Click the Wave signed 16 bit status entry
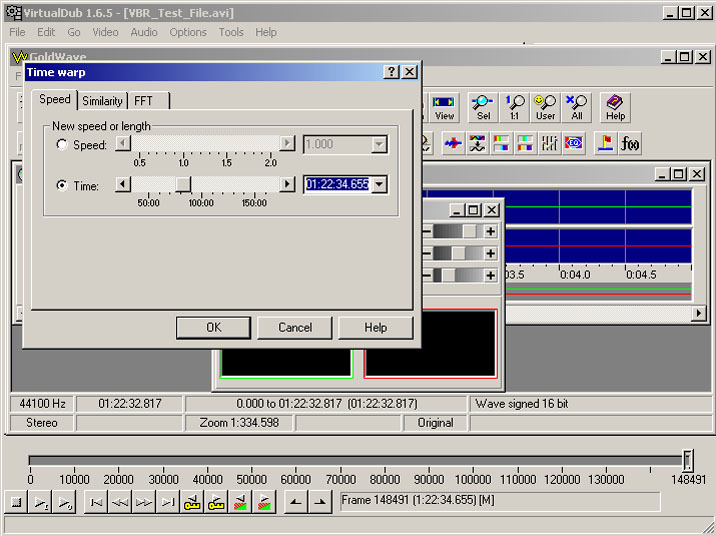 point(590,404)
